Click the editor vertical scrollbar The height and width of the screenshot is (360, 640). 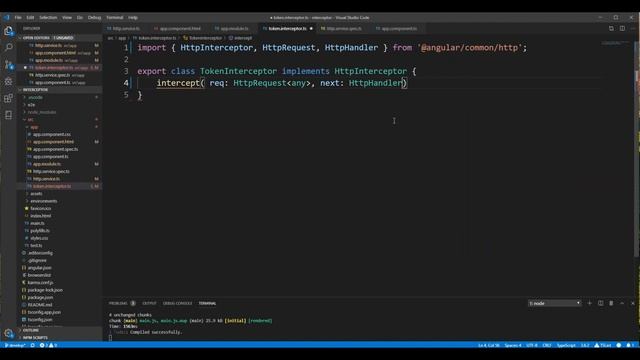(x=637, y=149)
